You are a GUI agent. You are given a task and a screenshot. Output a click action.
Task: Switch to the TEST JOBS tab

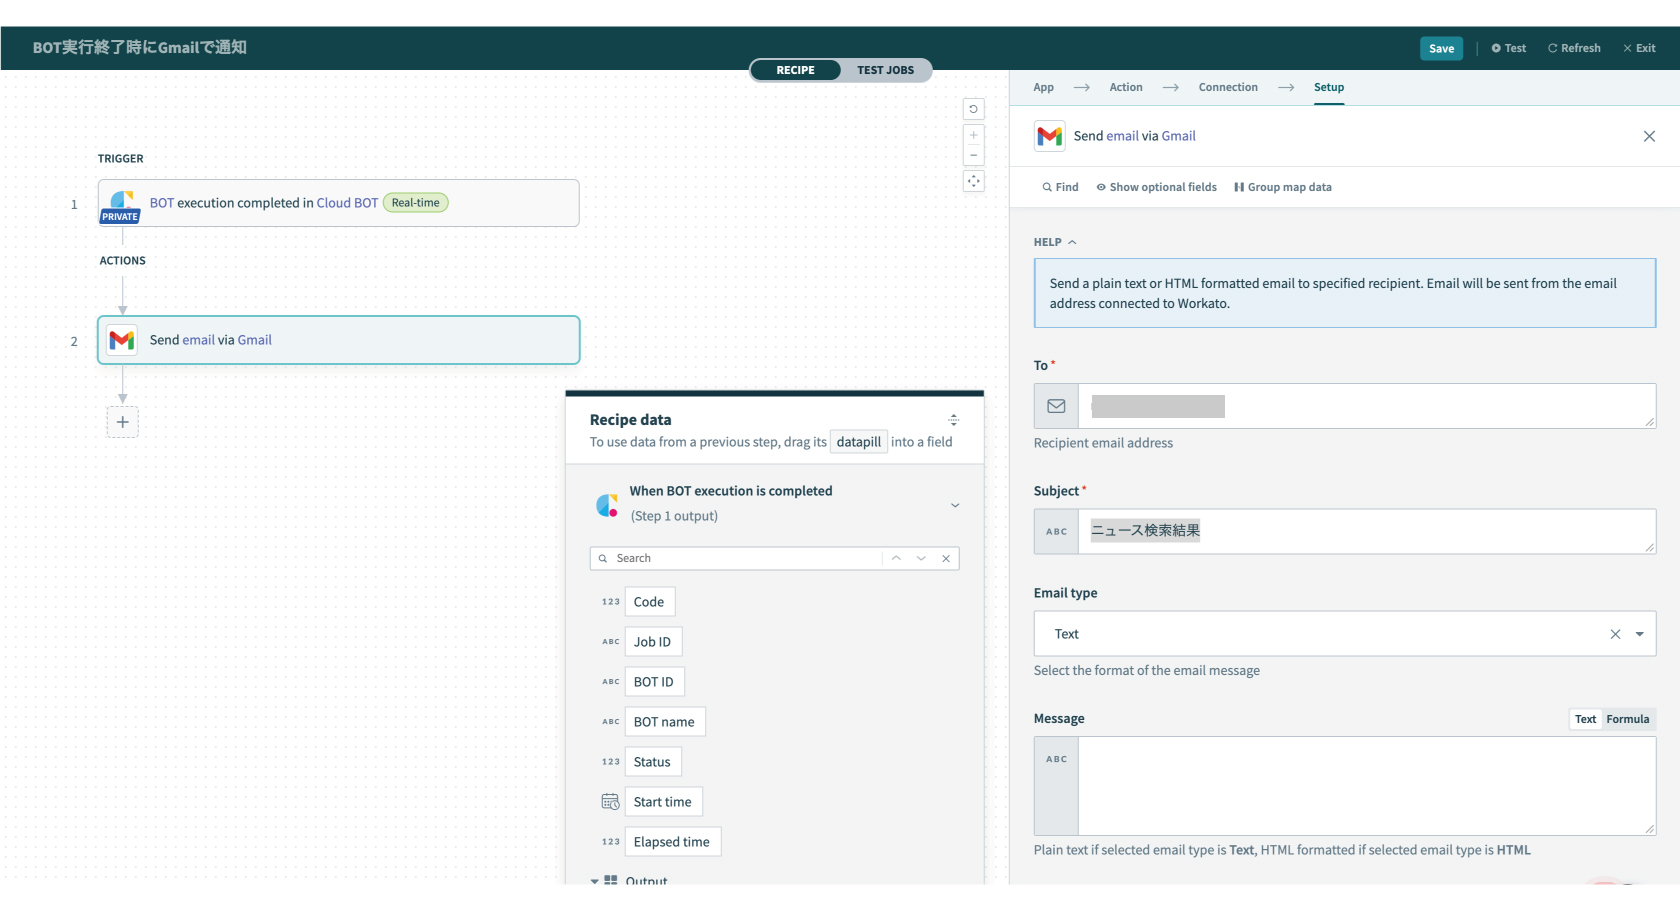885,70
